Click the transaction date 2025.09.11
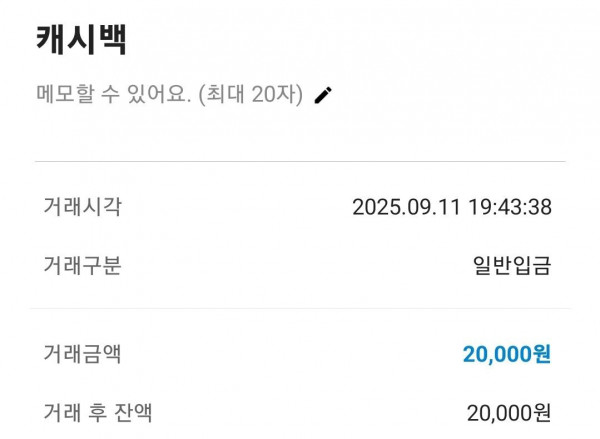Screen dimensions: 600x439 pyautogui.click(x=404, y=208)
